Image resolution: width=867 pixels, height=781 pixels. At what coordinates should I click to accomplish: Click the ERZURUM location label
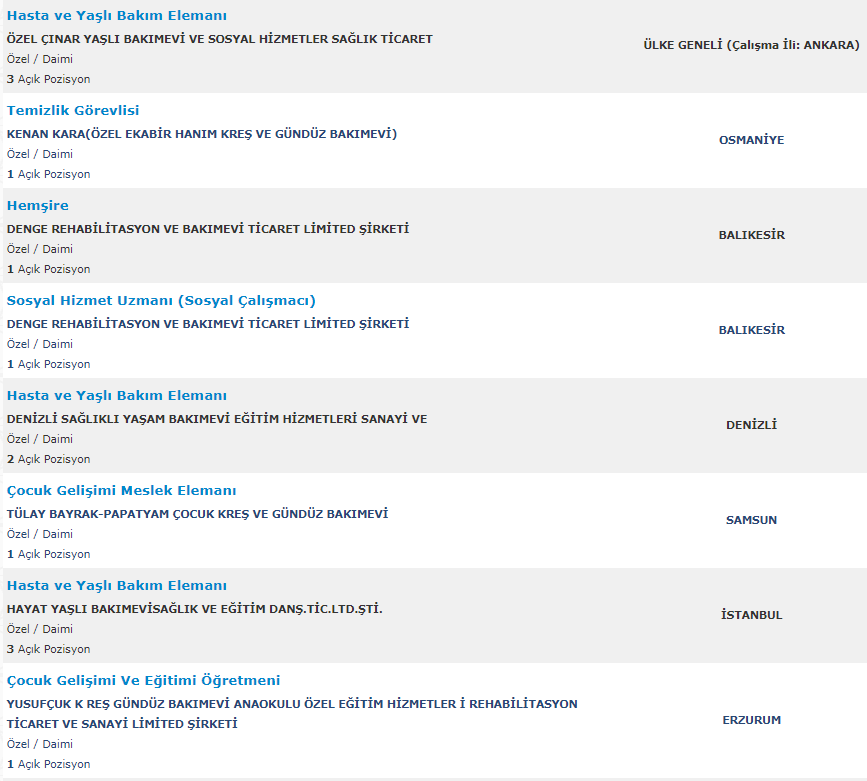click(x=751, y=720)
